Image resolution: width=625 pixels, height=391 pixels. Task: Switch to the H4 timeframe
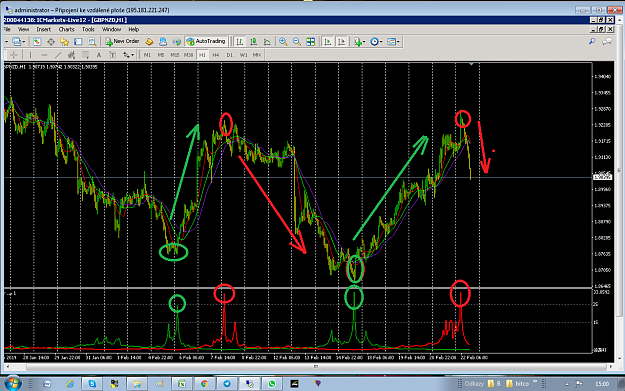(x=216, y=55)
